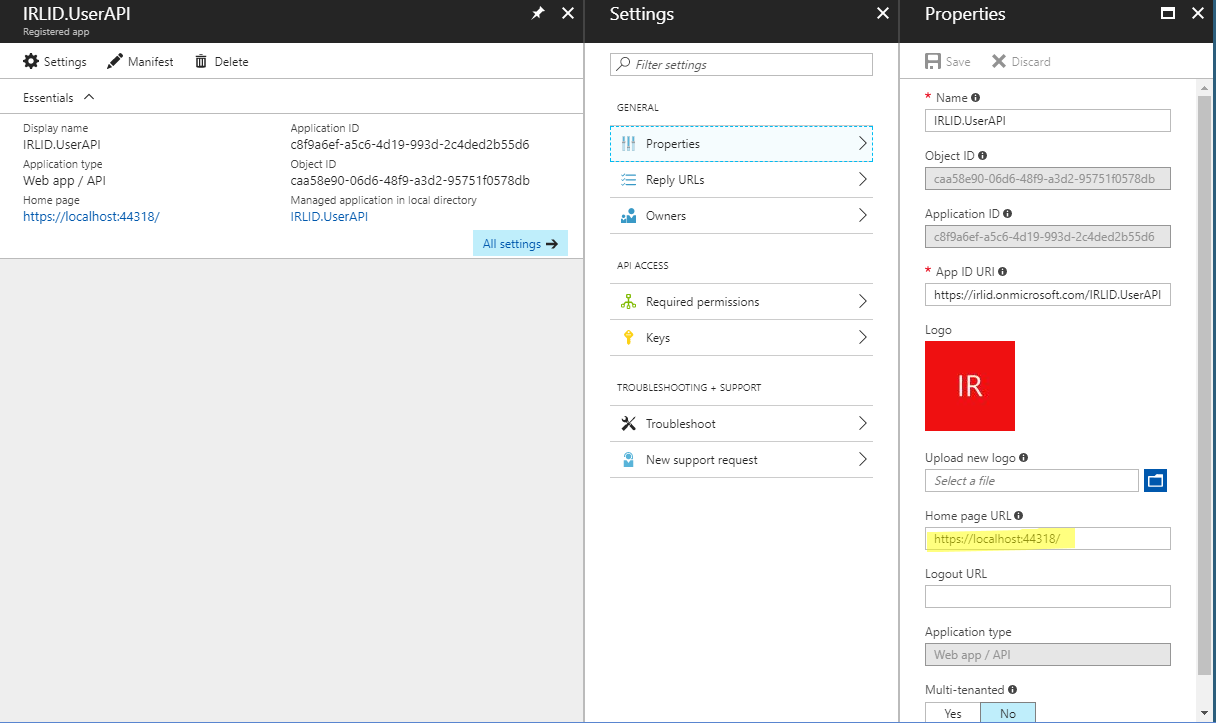Expand Owners chevron
The image size is (1216, 723).
(862, 216)
